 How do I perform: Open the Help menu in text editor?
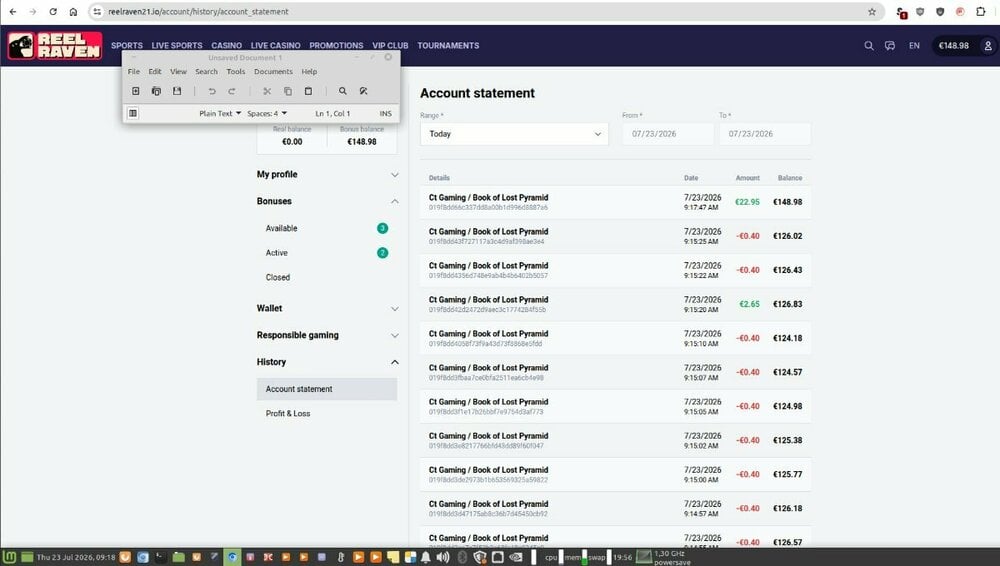[x=309, y=71]
